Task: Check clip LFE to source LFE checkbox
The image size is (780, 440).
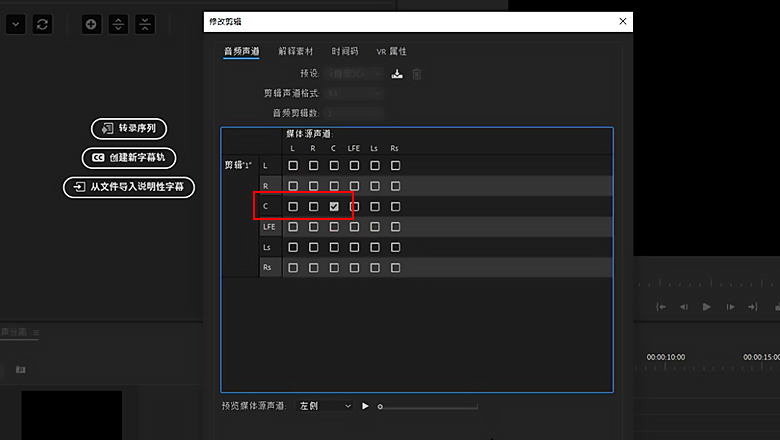Action: pyautogui.click(x=354, y=227)
